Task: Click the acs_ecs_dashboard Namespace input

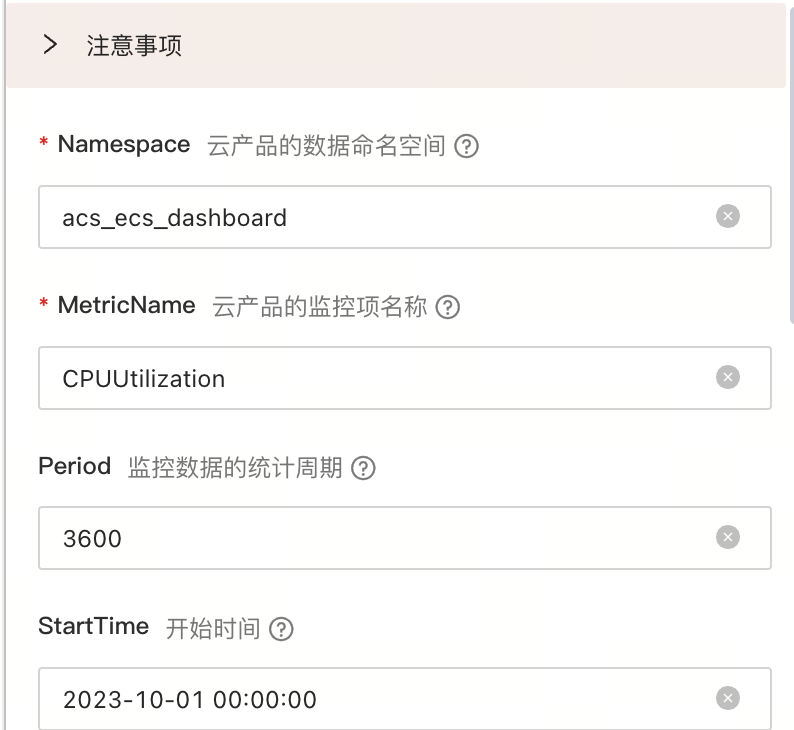Action: (380, 217)
